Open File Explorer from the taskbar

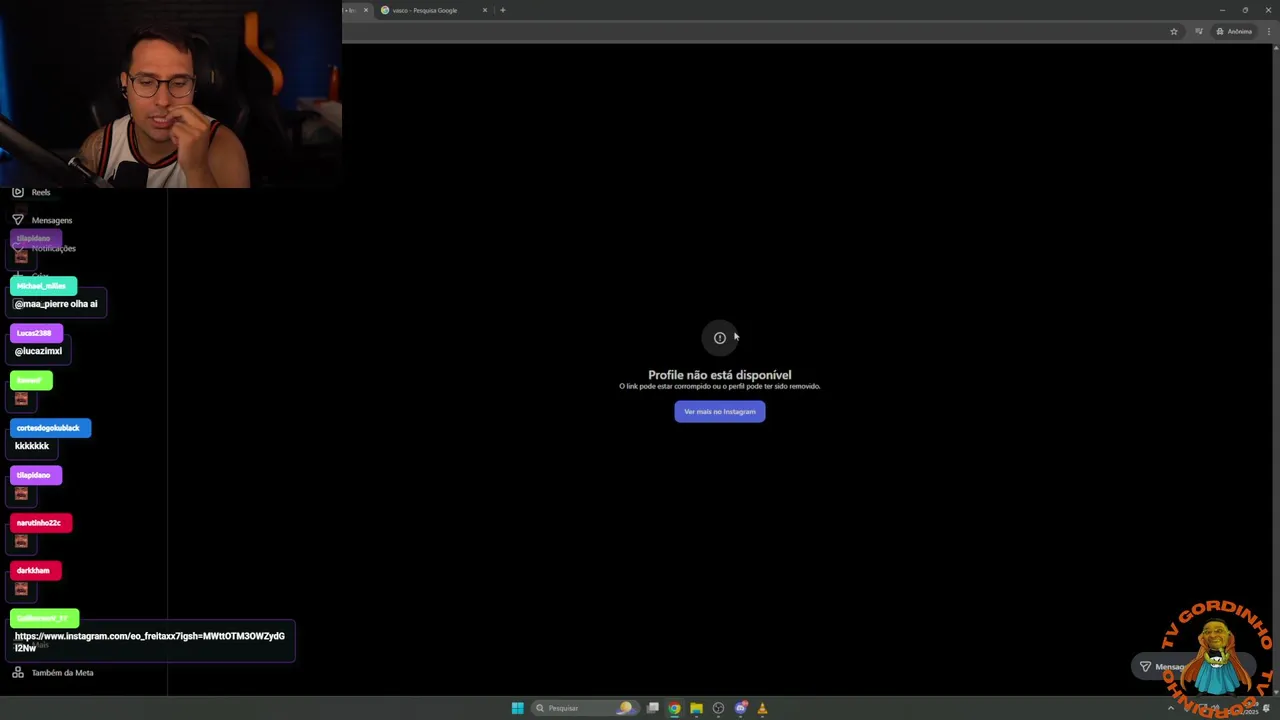(x=696, y=708)
